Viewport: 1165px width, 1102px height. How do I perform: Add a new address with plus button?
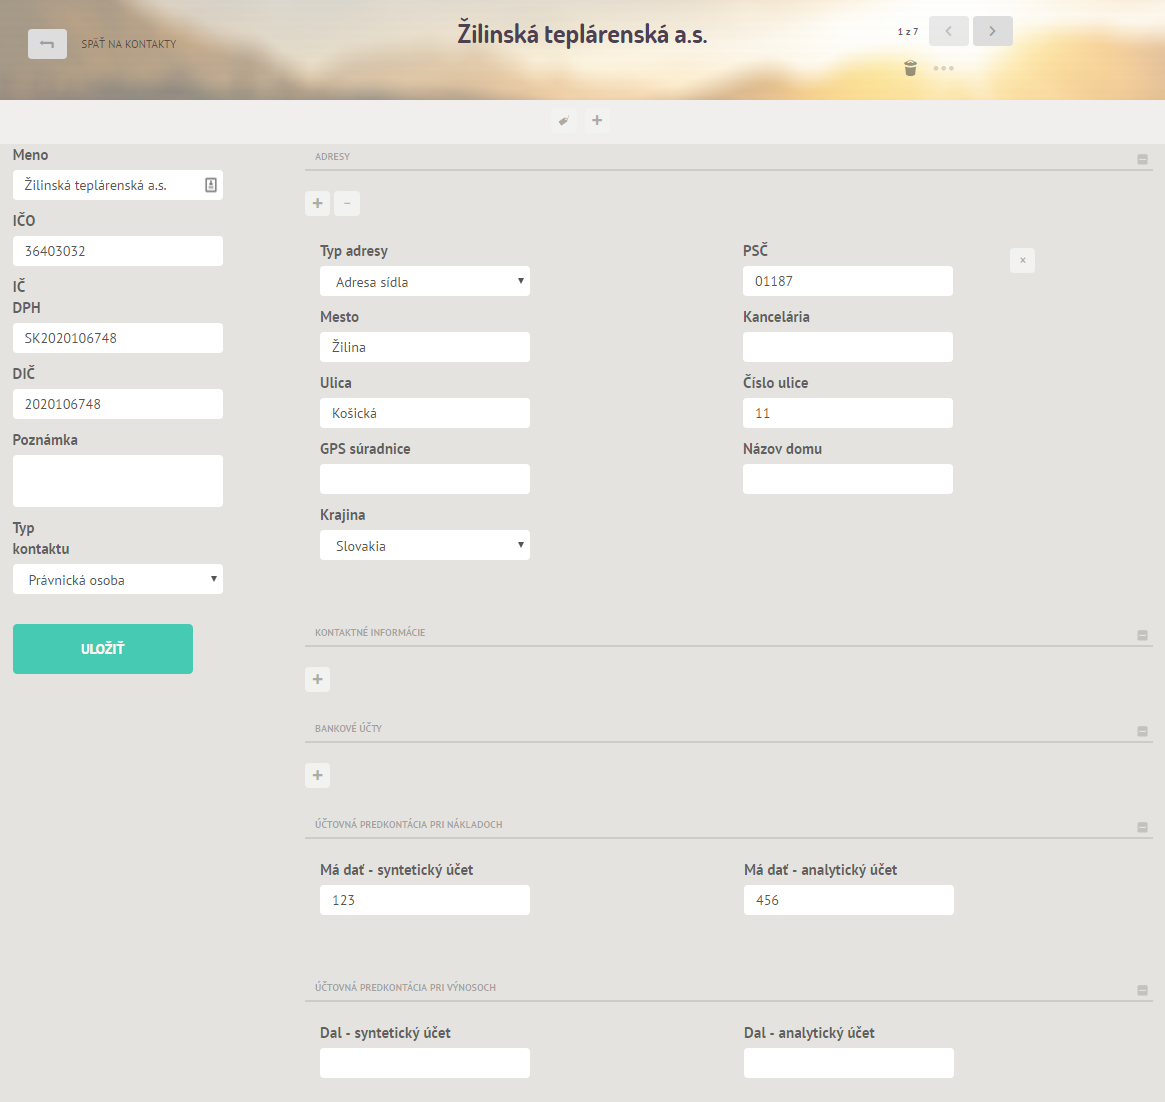(318, 203)
